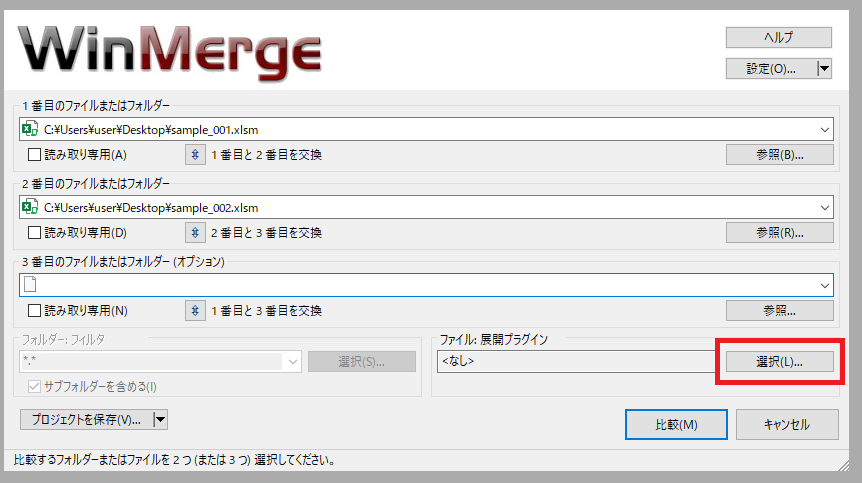Click プロジェクトを保存(V)... button
The width and height of the screenshot is (862, 483).
(87, 420)
